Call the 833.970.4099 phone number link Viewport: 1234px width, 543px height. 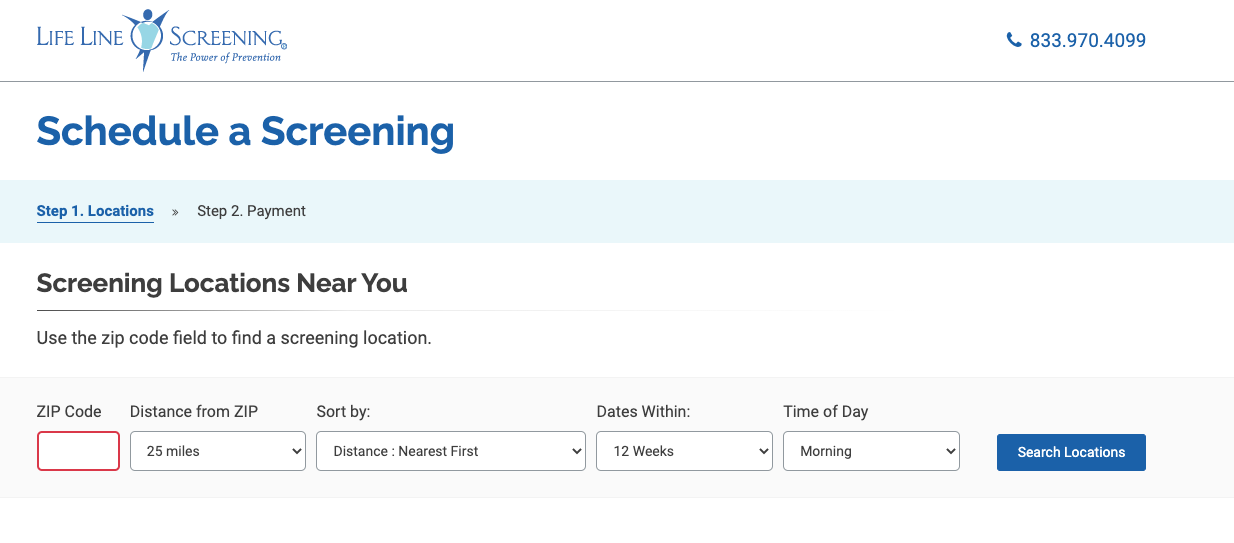pyautogui.click(x=1087, y=40)
